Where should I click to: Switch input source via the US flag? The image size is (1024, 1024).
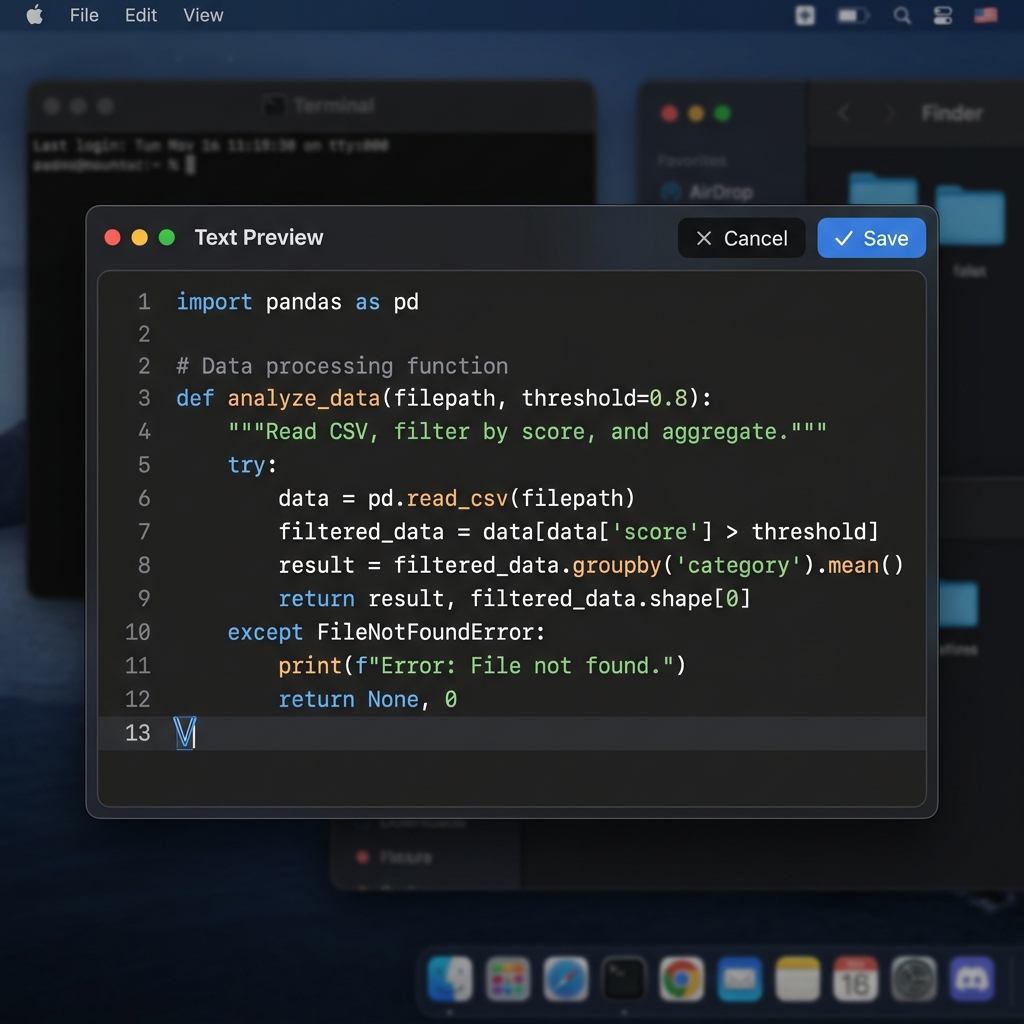[x=984, y=15]
